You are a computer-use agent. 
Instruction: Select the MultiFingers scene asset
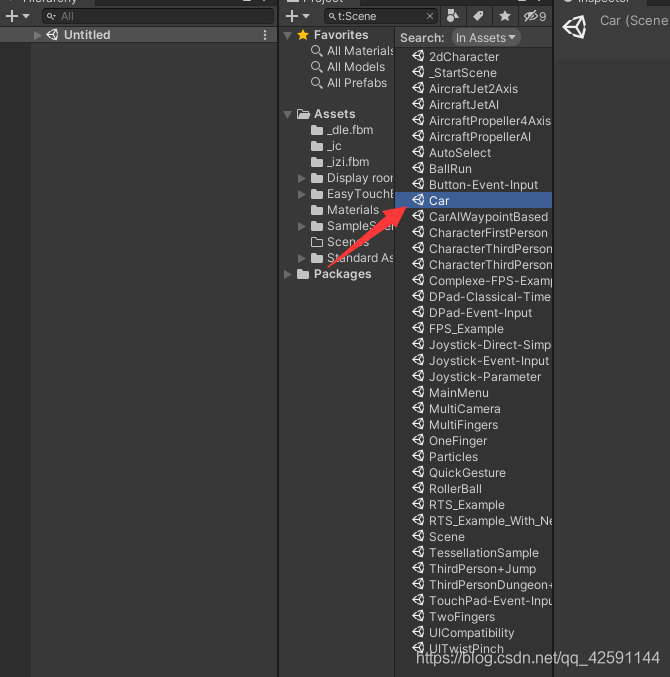(x=473, y=424)
